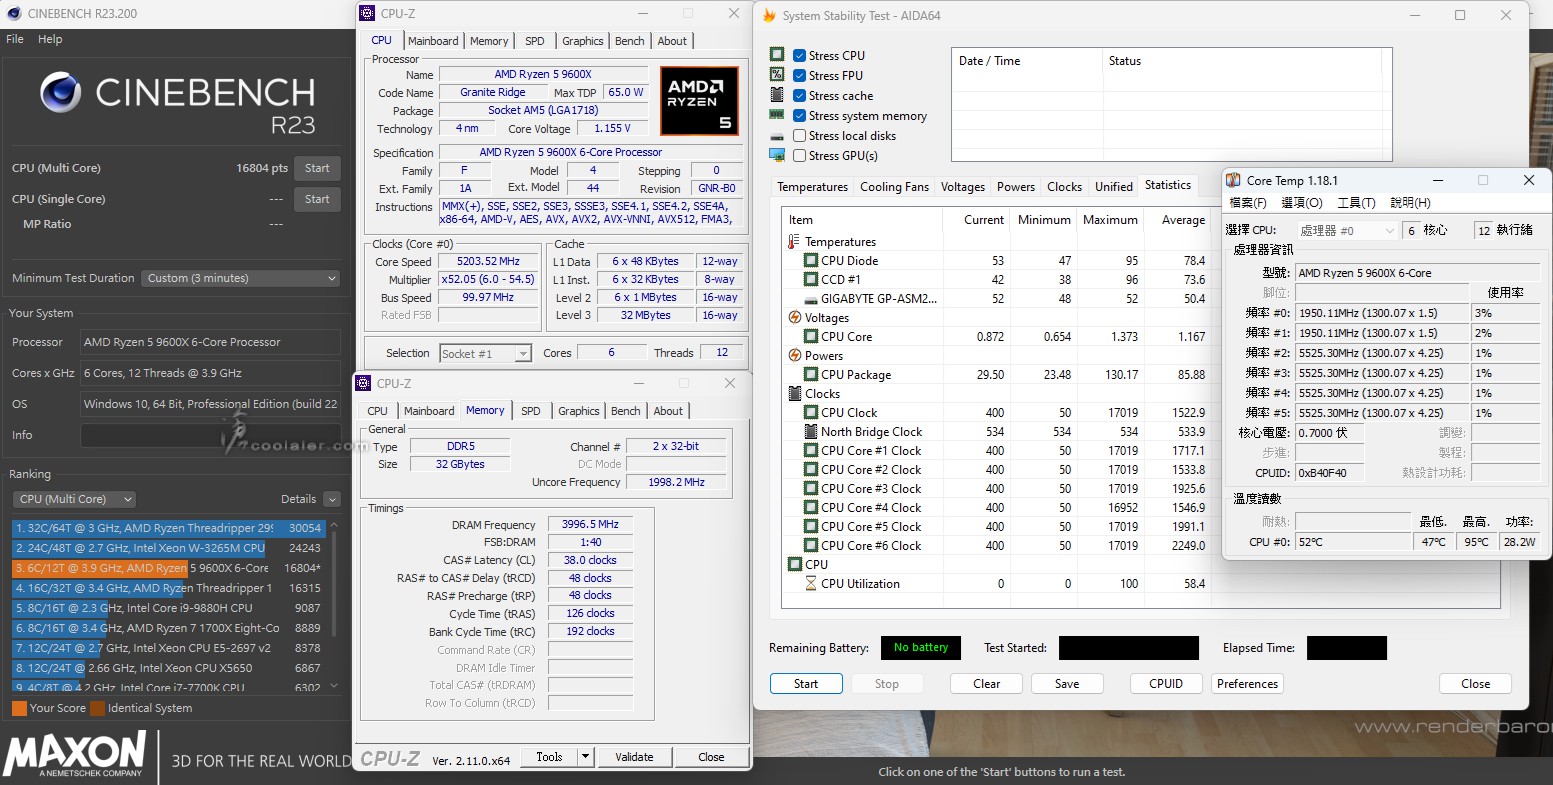
Task: Click the AIDA64 Clear button
Action: click(x=986, y=684)
